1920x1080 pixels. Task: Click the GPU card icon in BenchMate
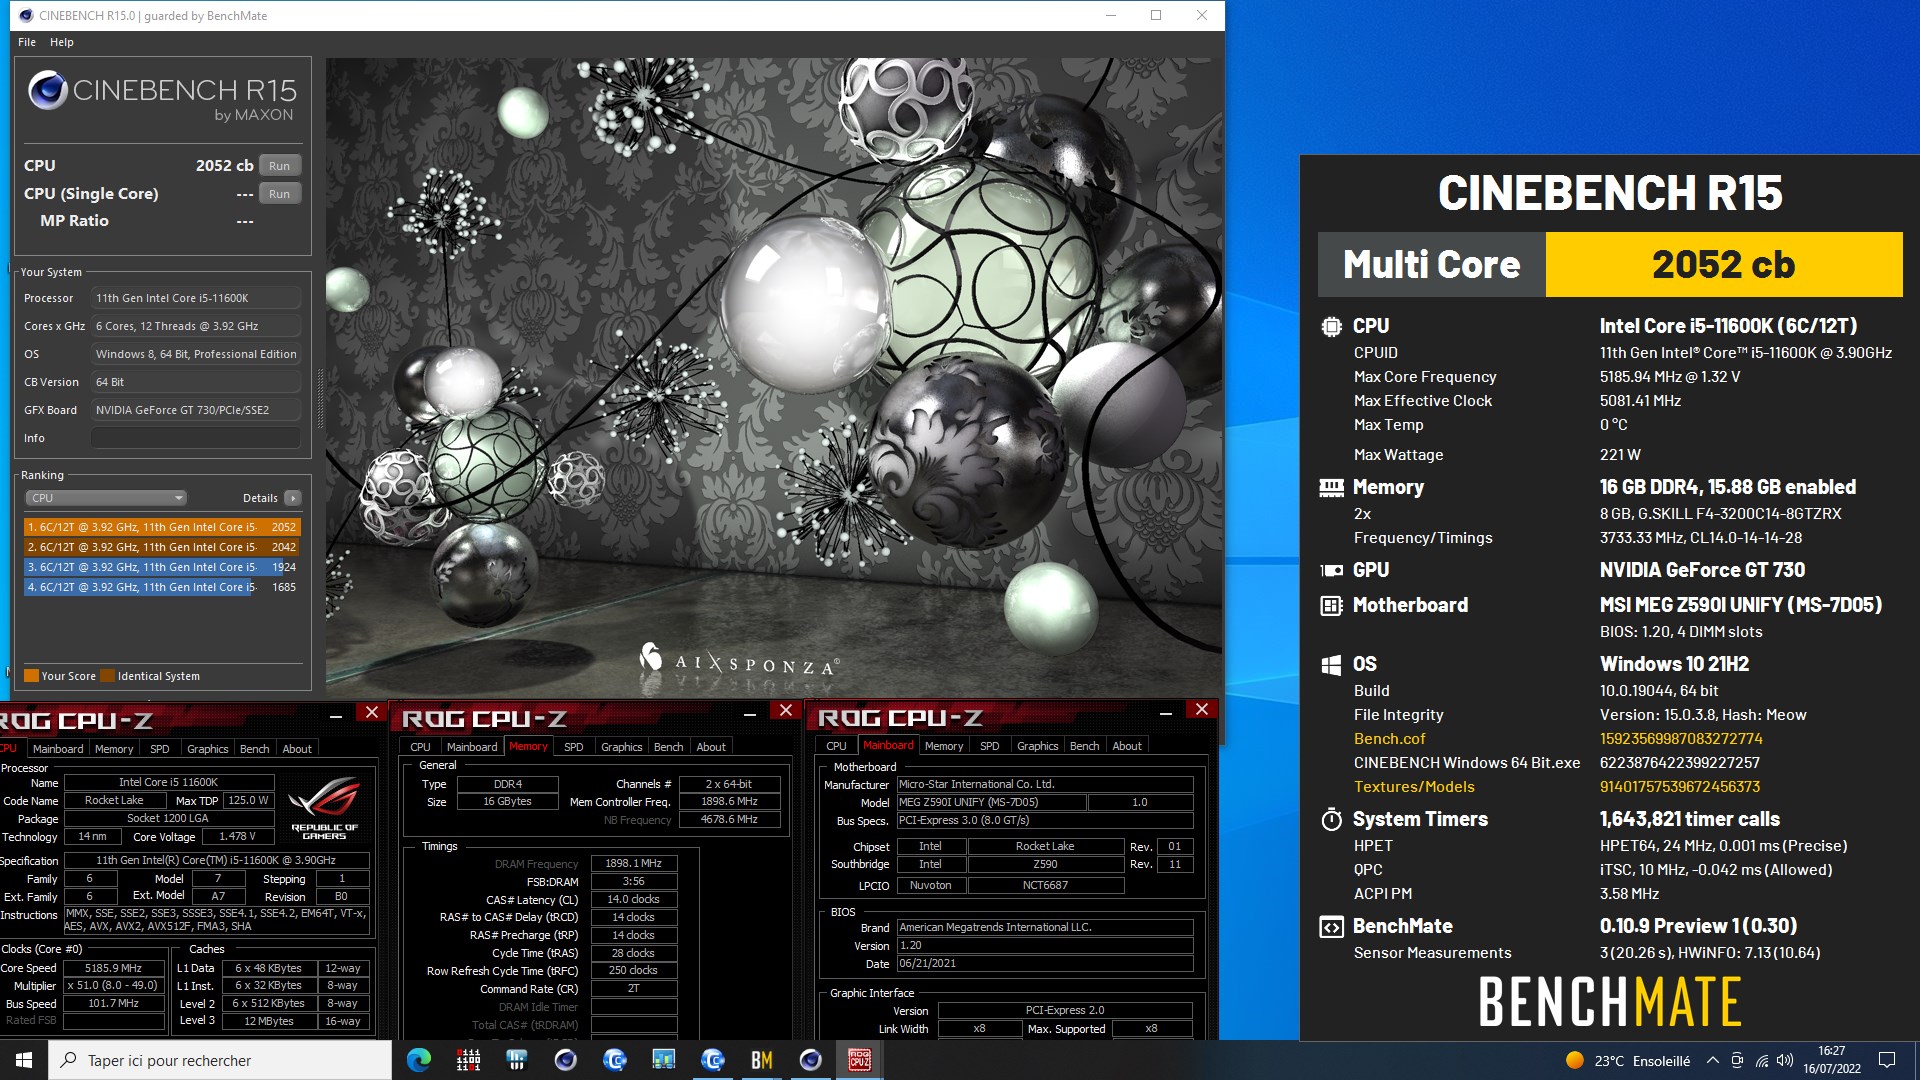tap(1331, 570)
